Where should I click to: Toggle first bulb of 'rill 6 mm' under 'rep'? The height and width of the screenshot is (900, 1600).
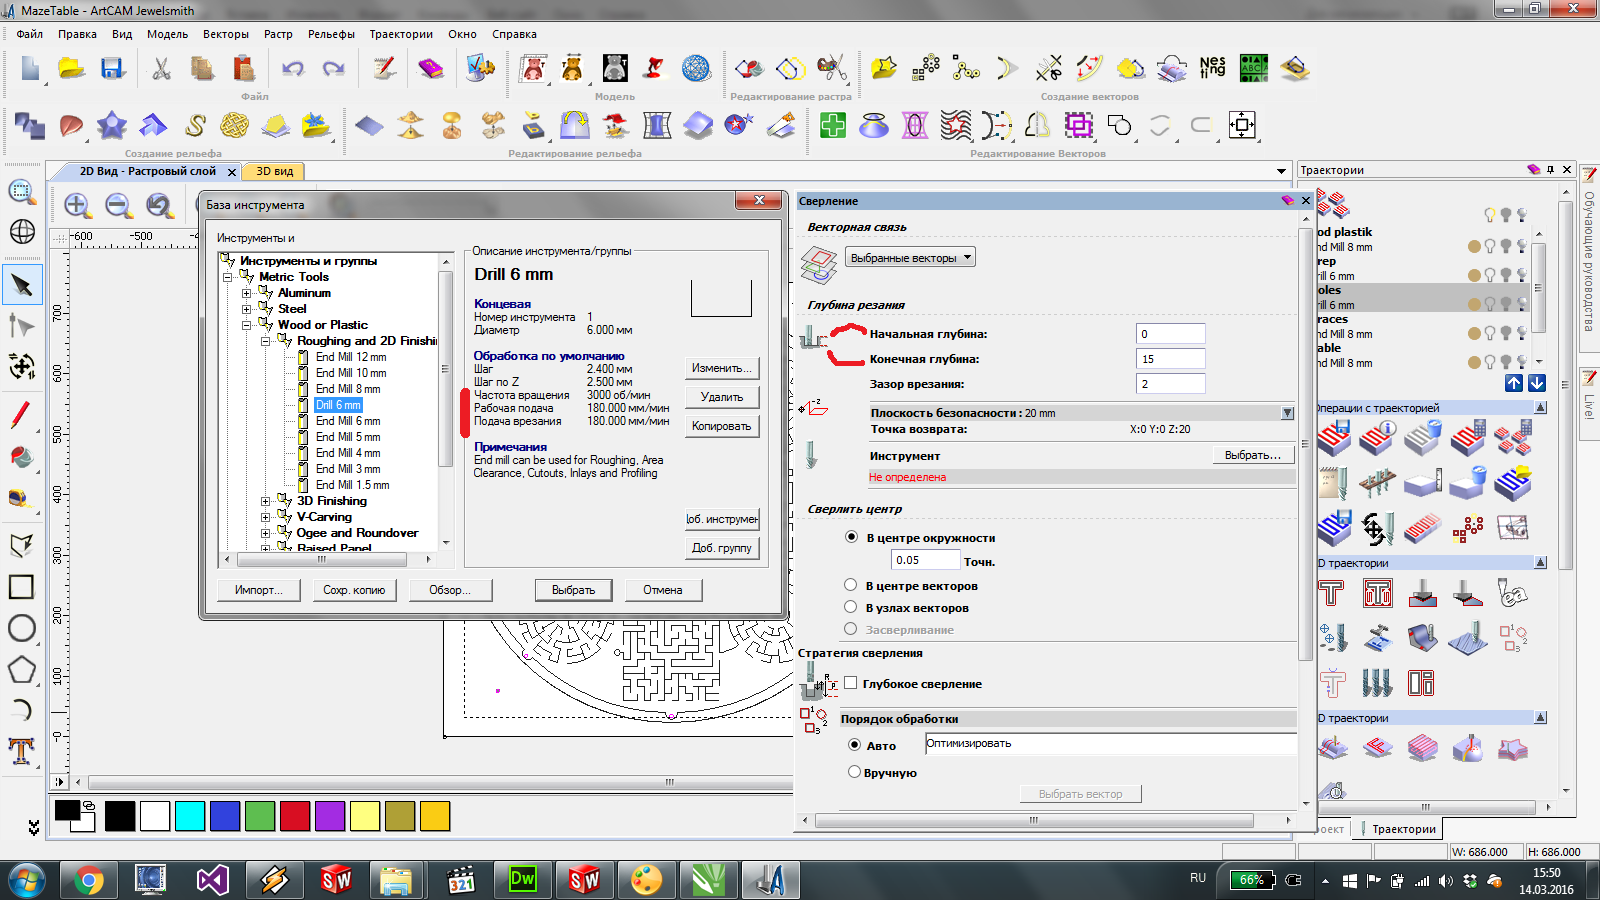tap(1490, 275)
